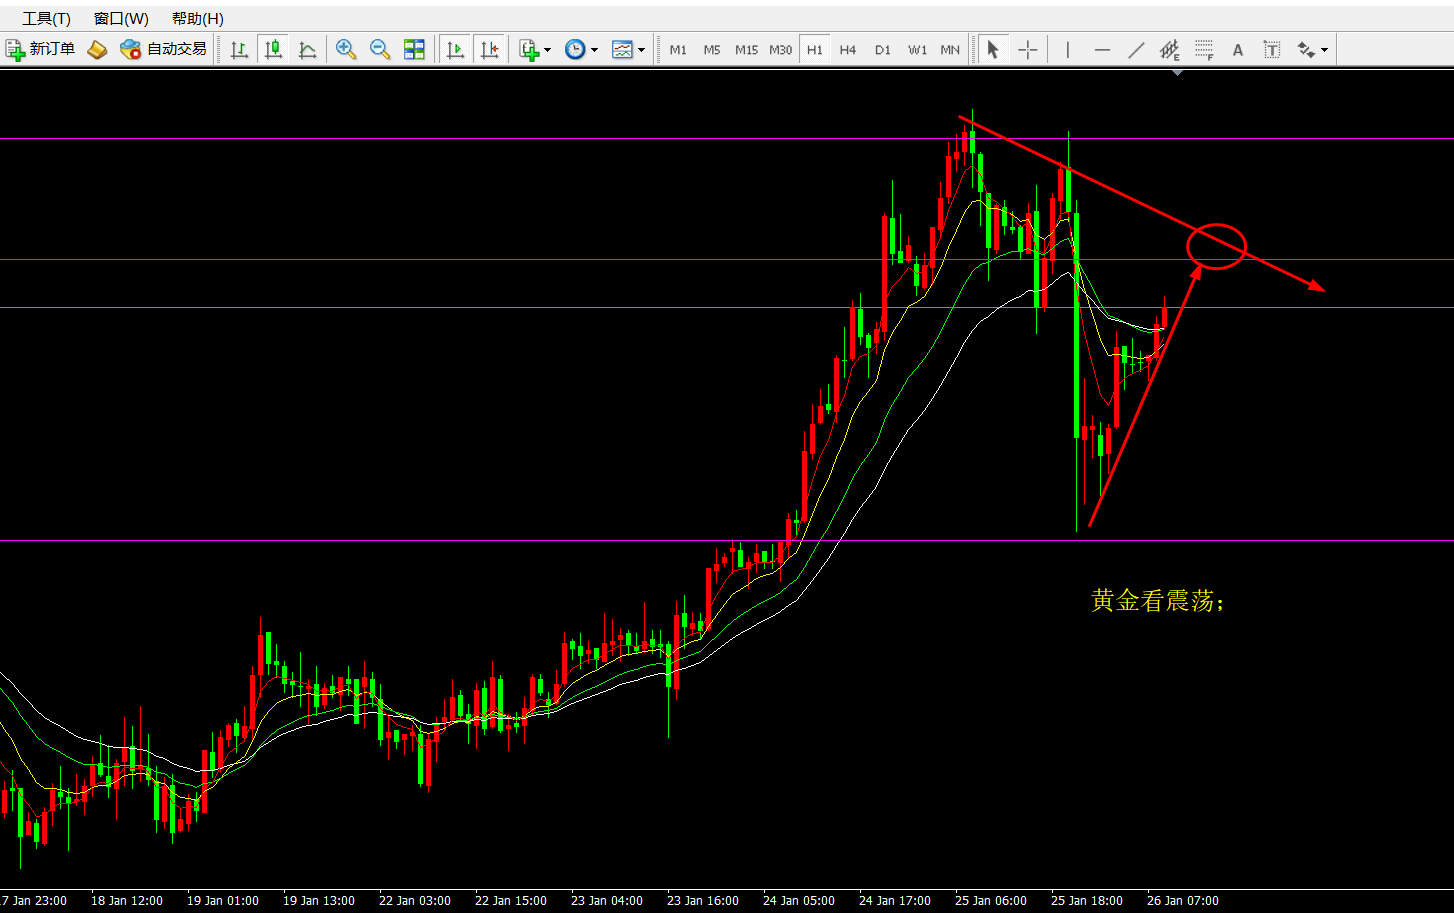Click the 19 Jan 01:00 time label
1454x913 pixels.
pos(223,901)
